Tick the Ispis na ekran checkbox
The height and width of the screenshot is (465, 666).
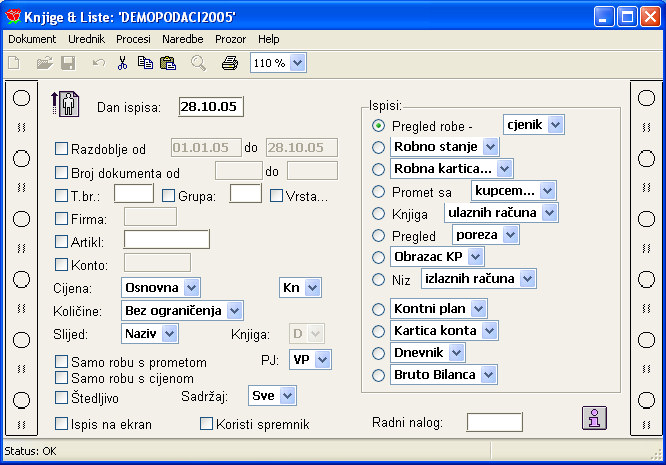[61, 424]
